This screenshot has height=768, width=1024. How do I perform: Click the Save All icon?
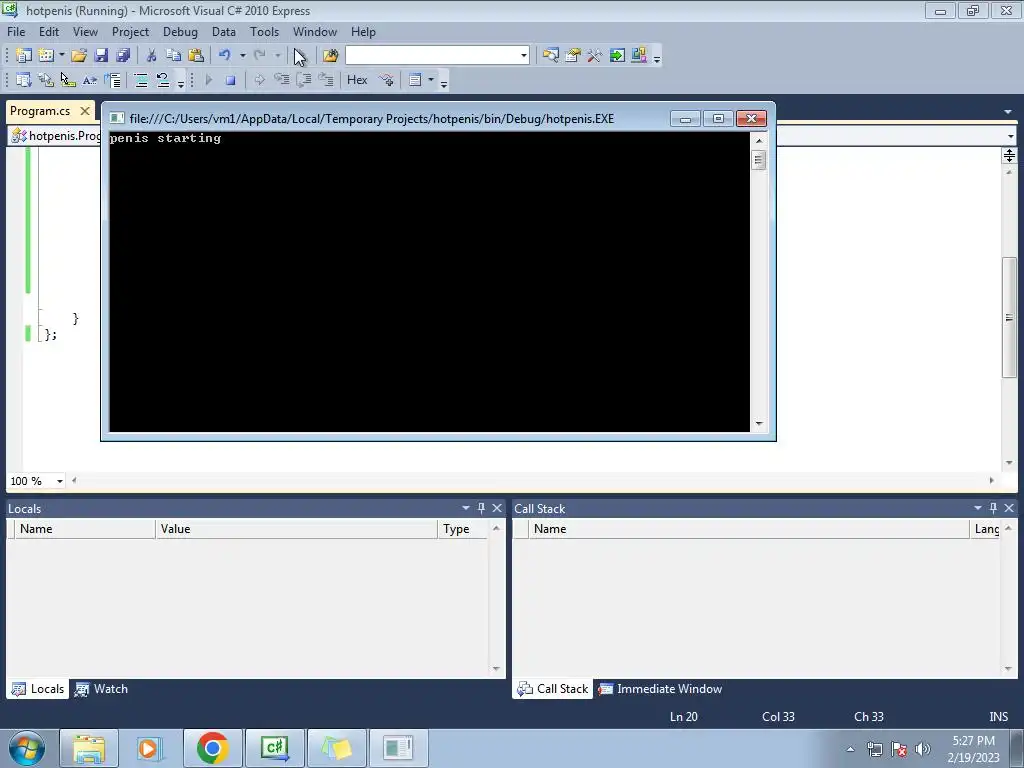pyautogui.click(x=123, y=56)
